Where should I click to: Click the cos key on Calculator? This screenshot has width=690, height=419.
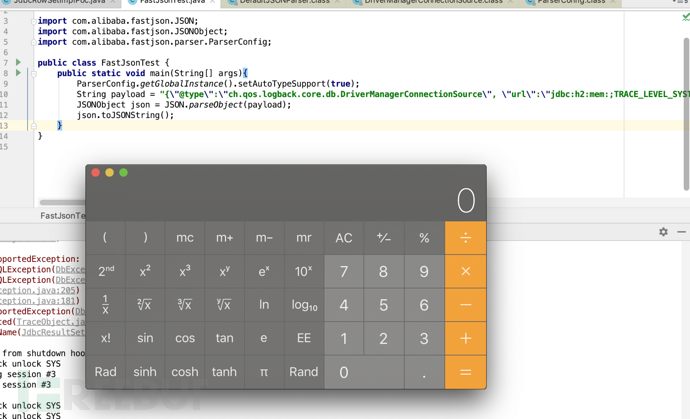click(x=185, y=338)
